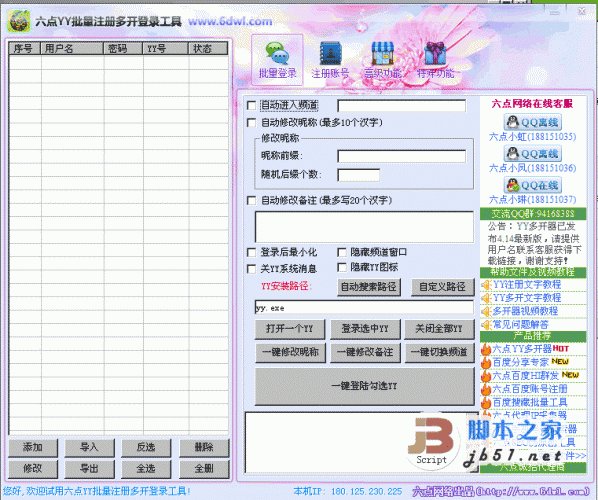Click the 一键修改备注 button

tap(365, 352)
